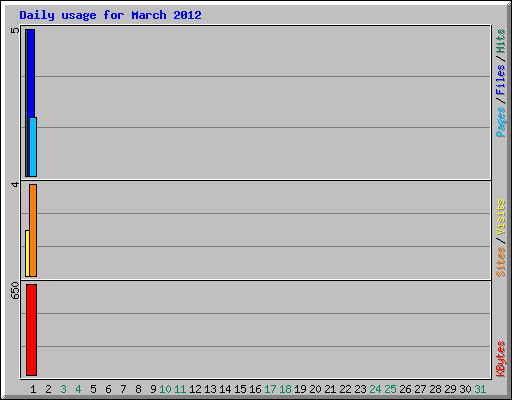Image resolution: width=512 pixels, height=400 pixels.
Task: Click the green Hits bar edge
Action: point(26,103)
